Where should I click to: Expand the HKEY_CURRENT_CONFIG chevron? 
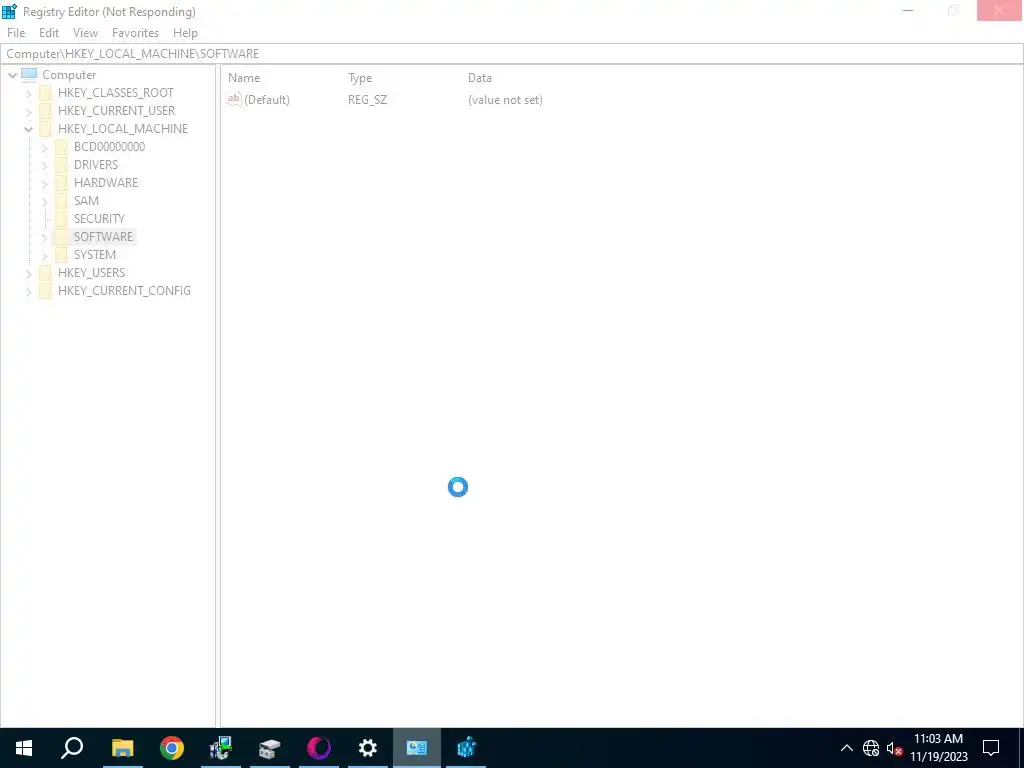tap(28, 291)
